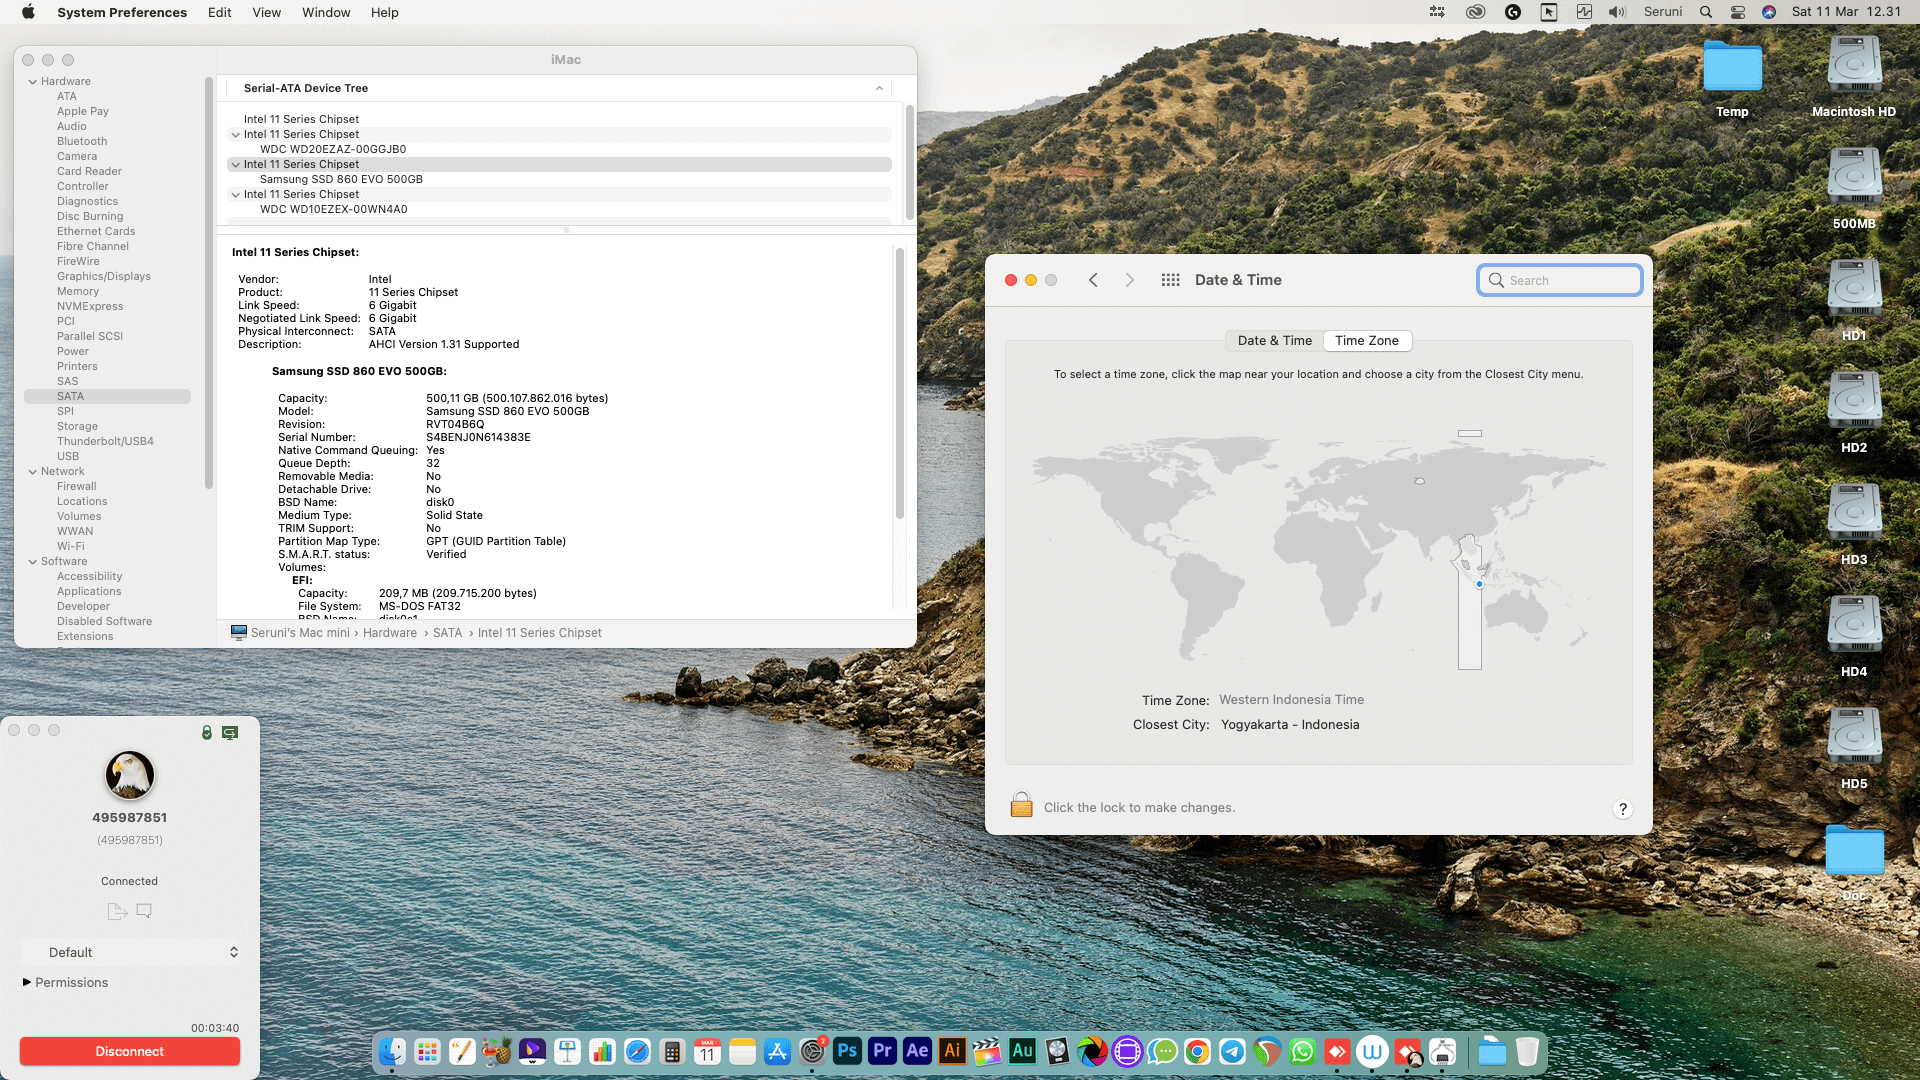Open System Preferences dock icon

tap(812, 1051)
